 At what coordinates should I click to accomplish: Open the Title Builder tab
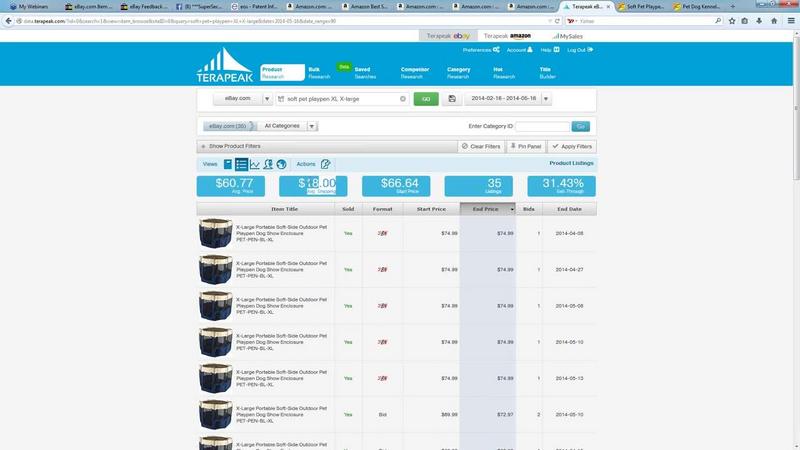point(547,72)
